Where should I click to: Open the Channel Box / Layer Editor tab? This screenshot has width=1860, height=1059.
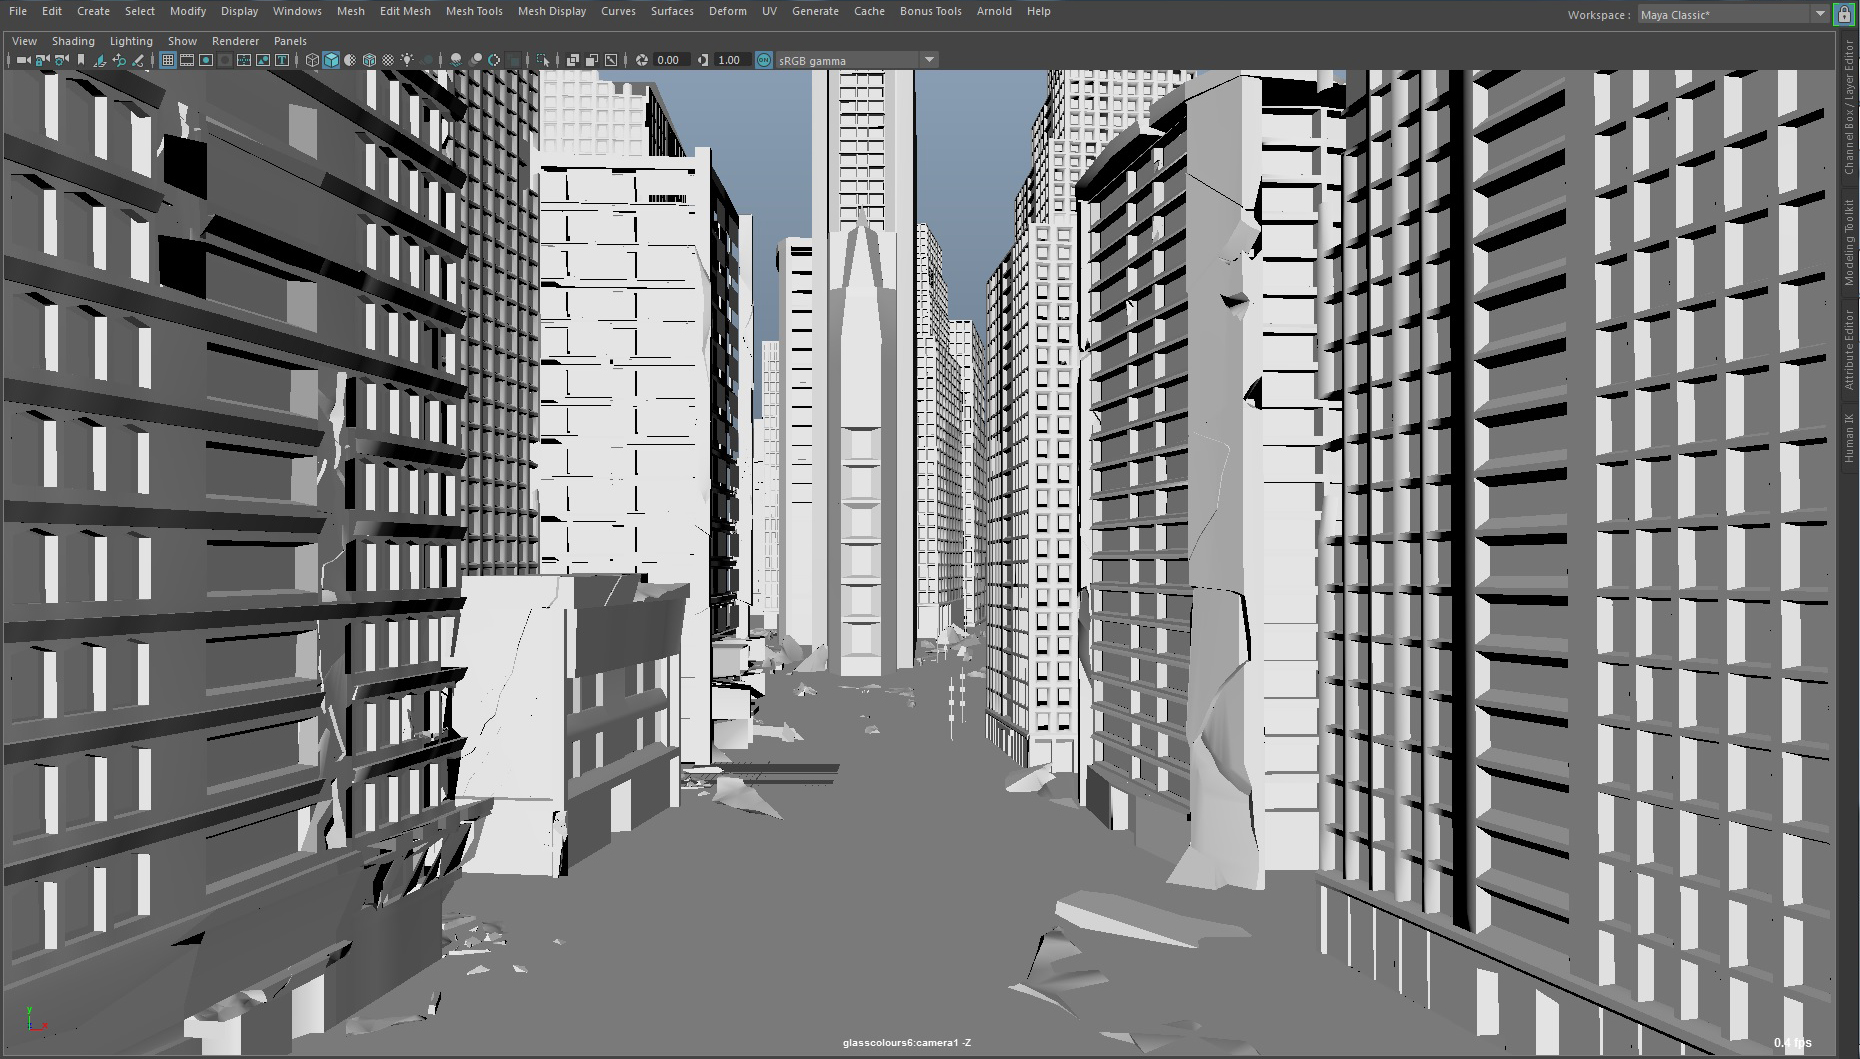(1849, 107)
